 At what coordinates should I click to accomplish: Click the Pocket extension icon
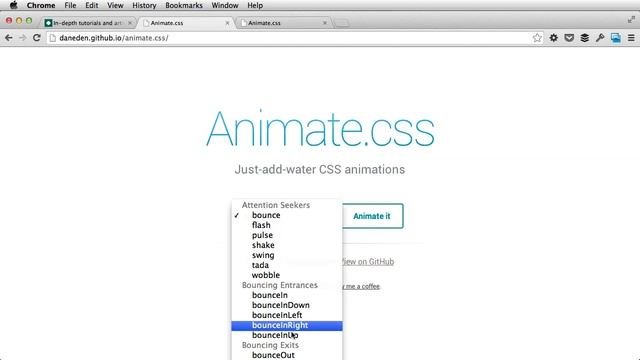pos(569,38)
